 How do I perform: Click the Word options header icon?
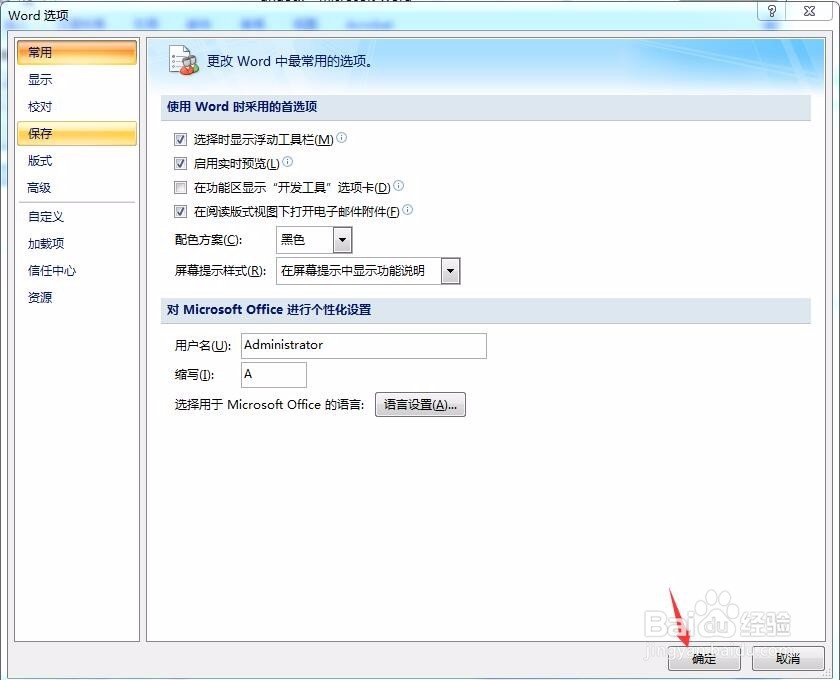183,60
